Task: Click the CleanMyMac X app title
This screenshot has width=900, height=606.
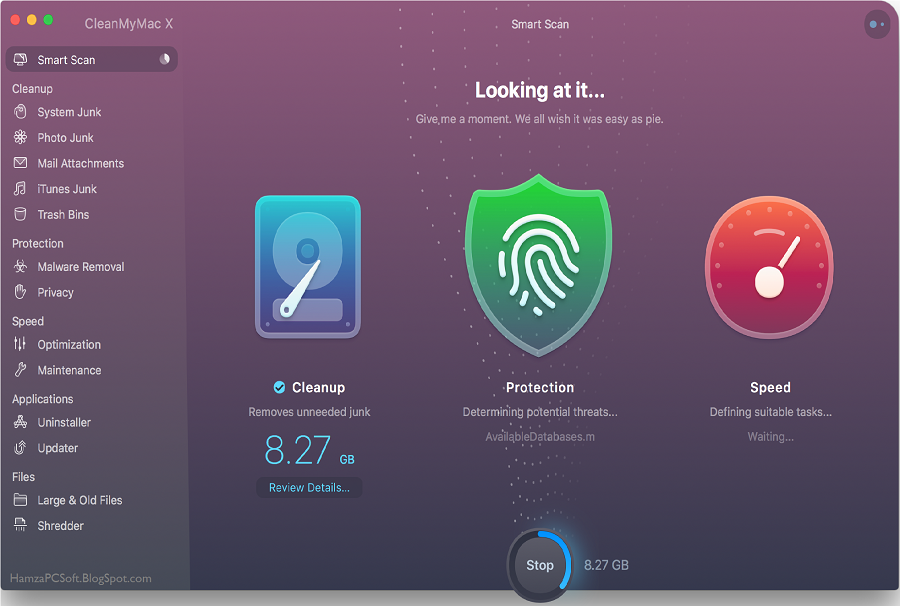Action: (129, 24)
